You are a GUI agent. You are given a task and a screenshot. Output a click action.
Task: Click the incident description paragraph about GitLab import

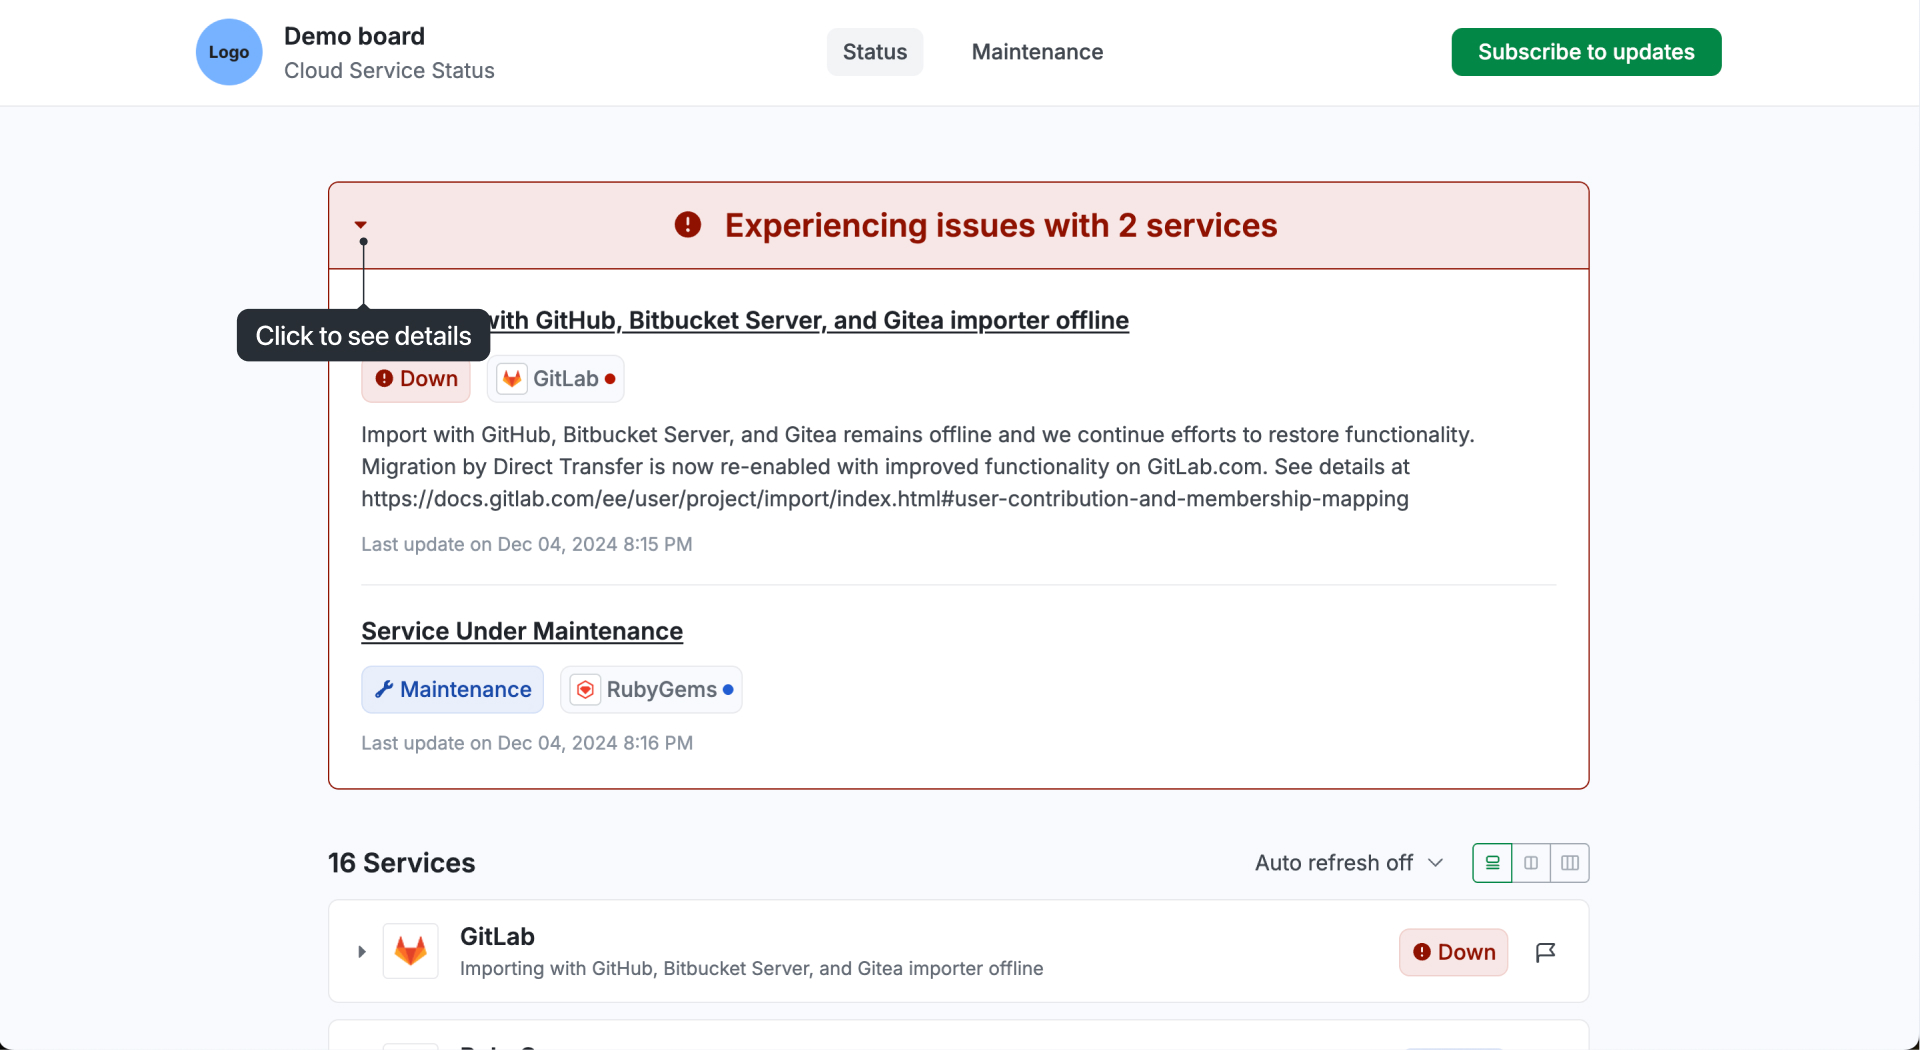(x=918, y=467)
